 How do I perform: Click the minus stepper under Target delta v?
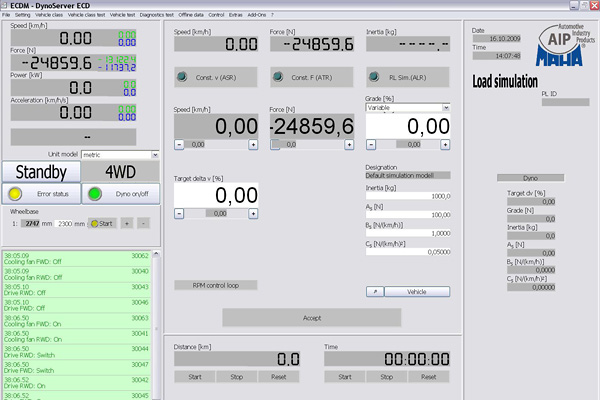[180, 213]
